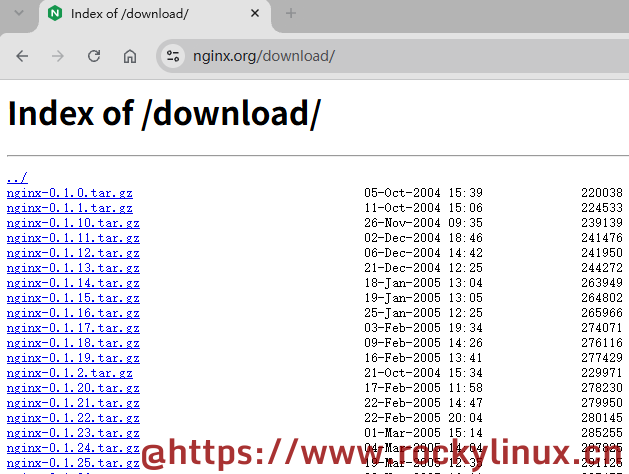The height and width of the screenshot is (474, 629).
Task: Download nginx-0.1.17.tar.gz
Action: (x=73, y=328)
